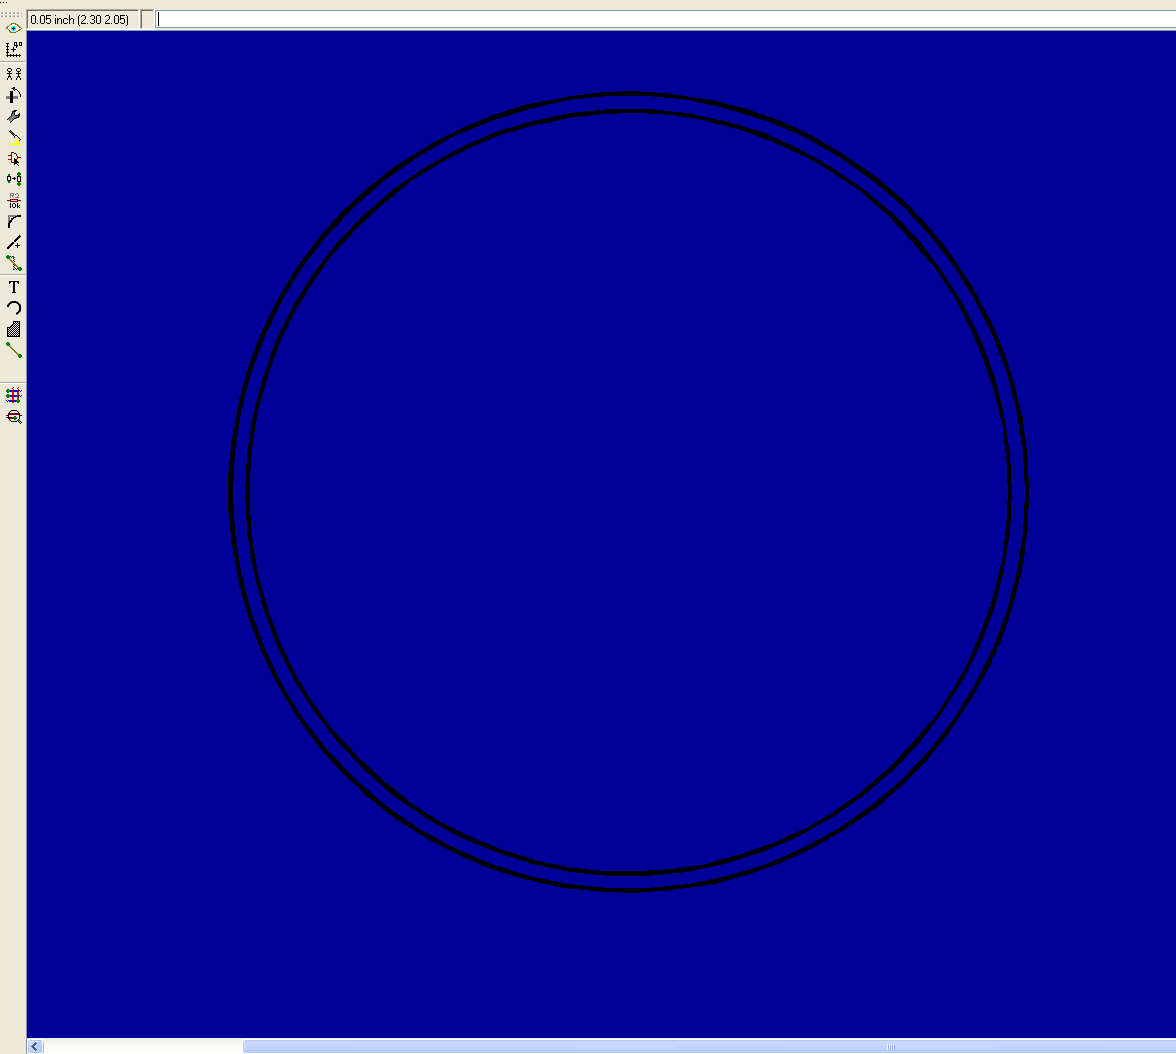Select the Polygon tool
Viewport: 1176px width, 1054px height.
pos(14,329)
